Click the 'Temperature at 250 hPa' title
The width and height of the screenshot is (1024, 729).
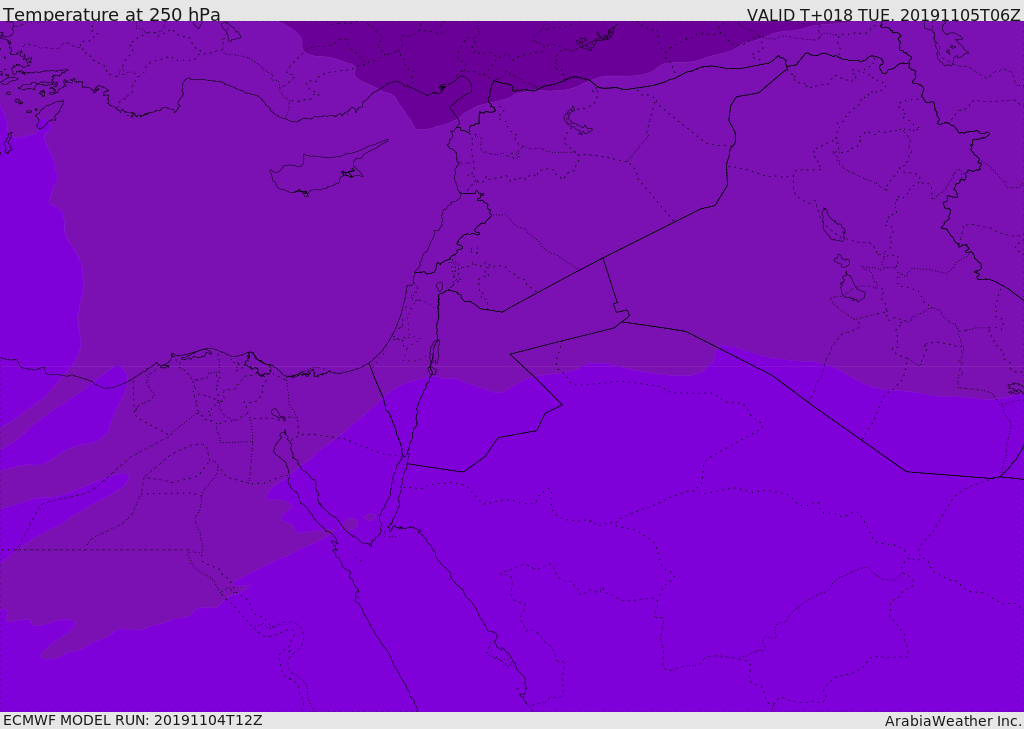tap(112, 14)
